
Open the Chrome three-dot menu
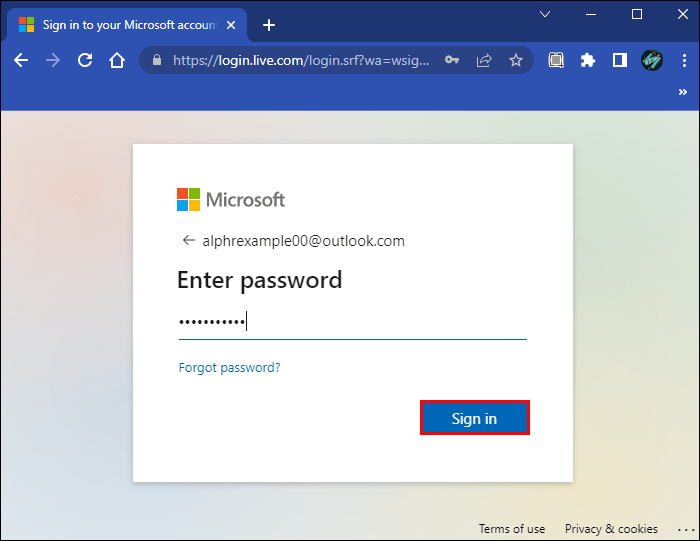(x=684, y=60)
